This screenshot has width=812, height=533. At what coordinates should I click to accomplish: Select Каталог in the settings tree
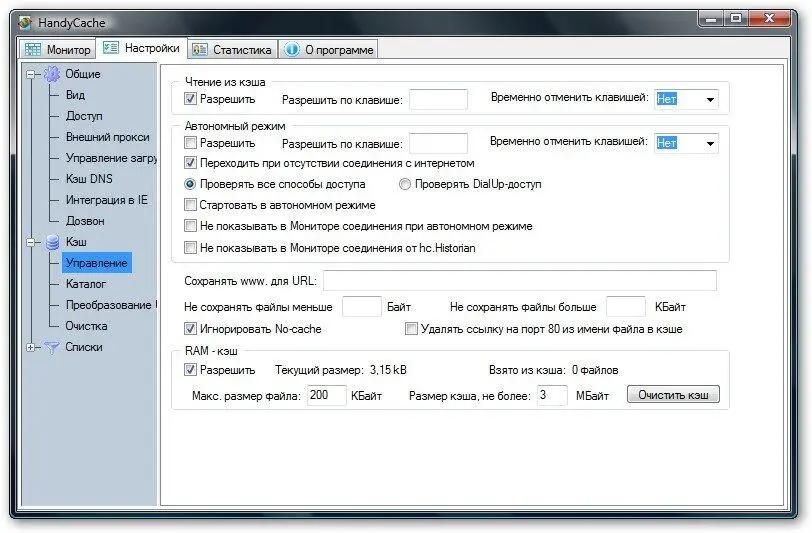85,284
